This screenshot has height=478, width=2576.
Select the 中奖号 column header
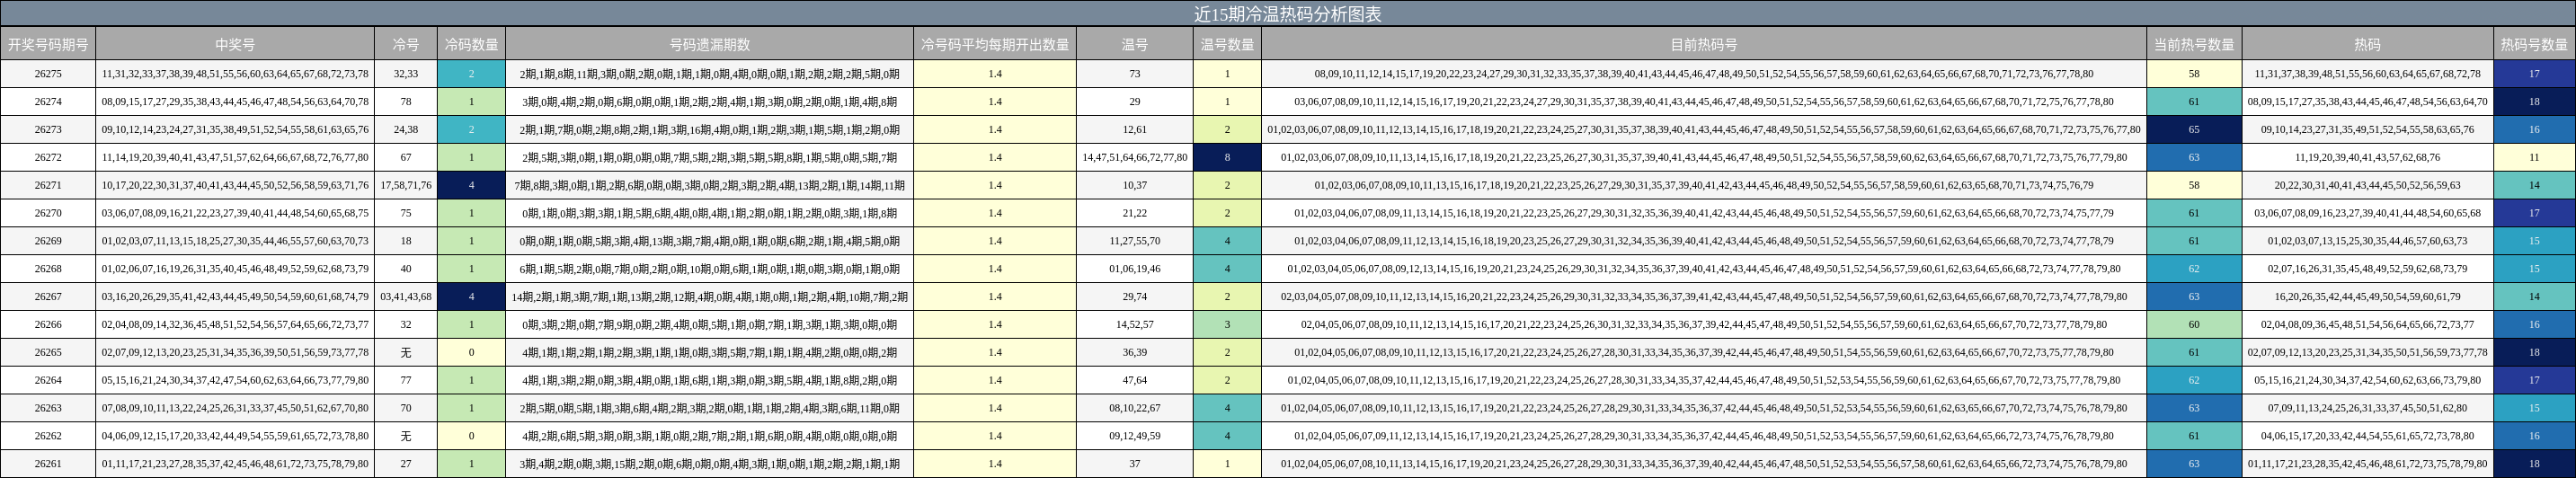[x=235, y=45]
